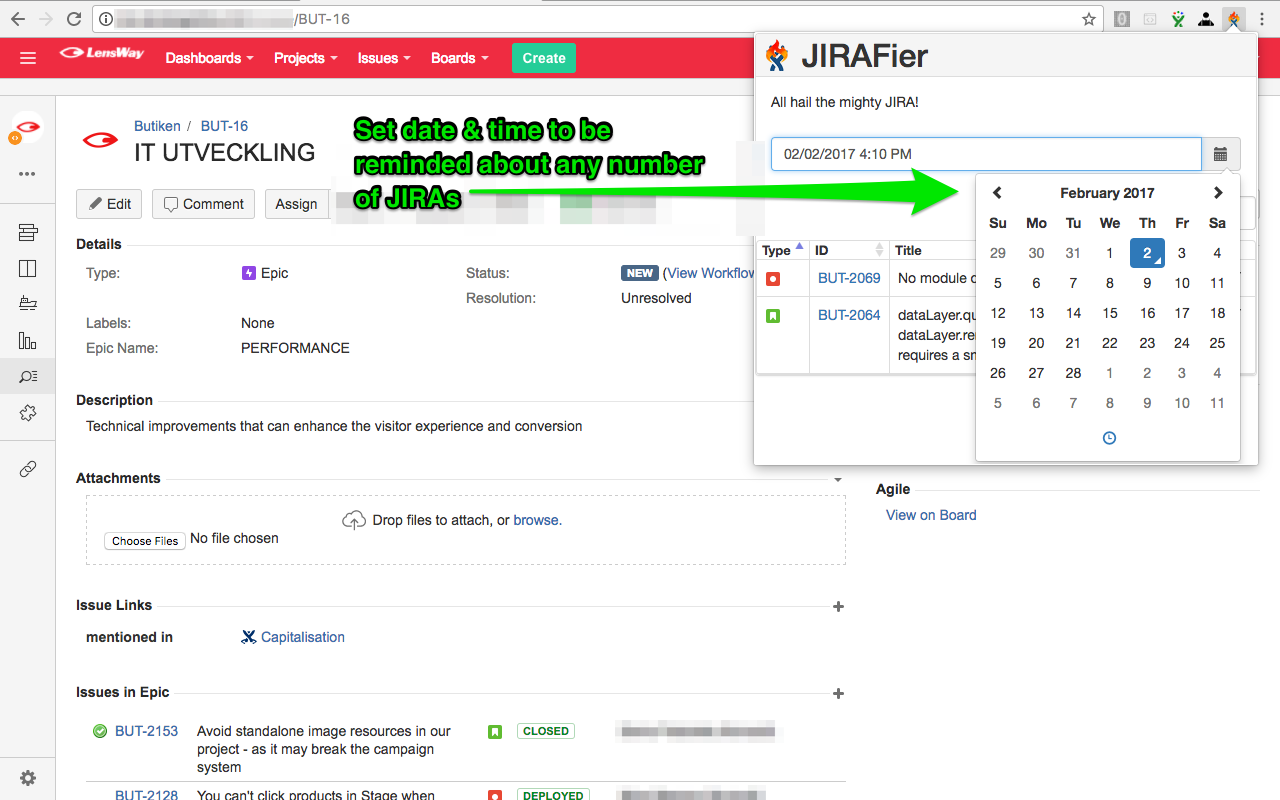Open the calendar picker button beside date field
This screenshot has width=1280, height=800.
pos(1221,154)
